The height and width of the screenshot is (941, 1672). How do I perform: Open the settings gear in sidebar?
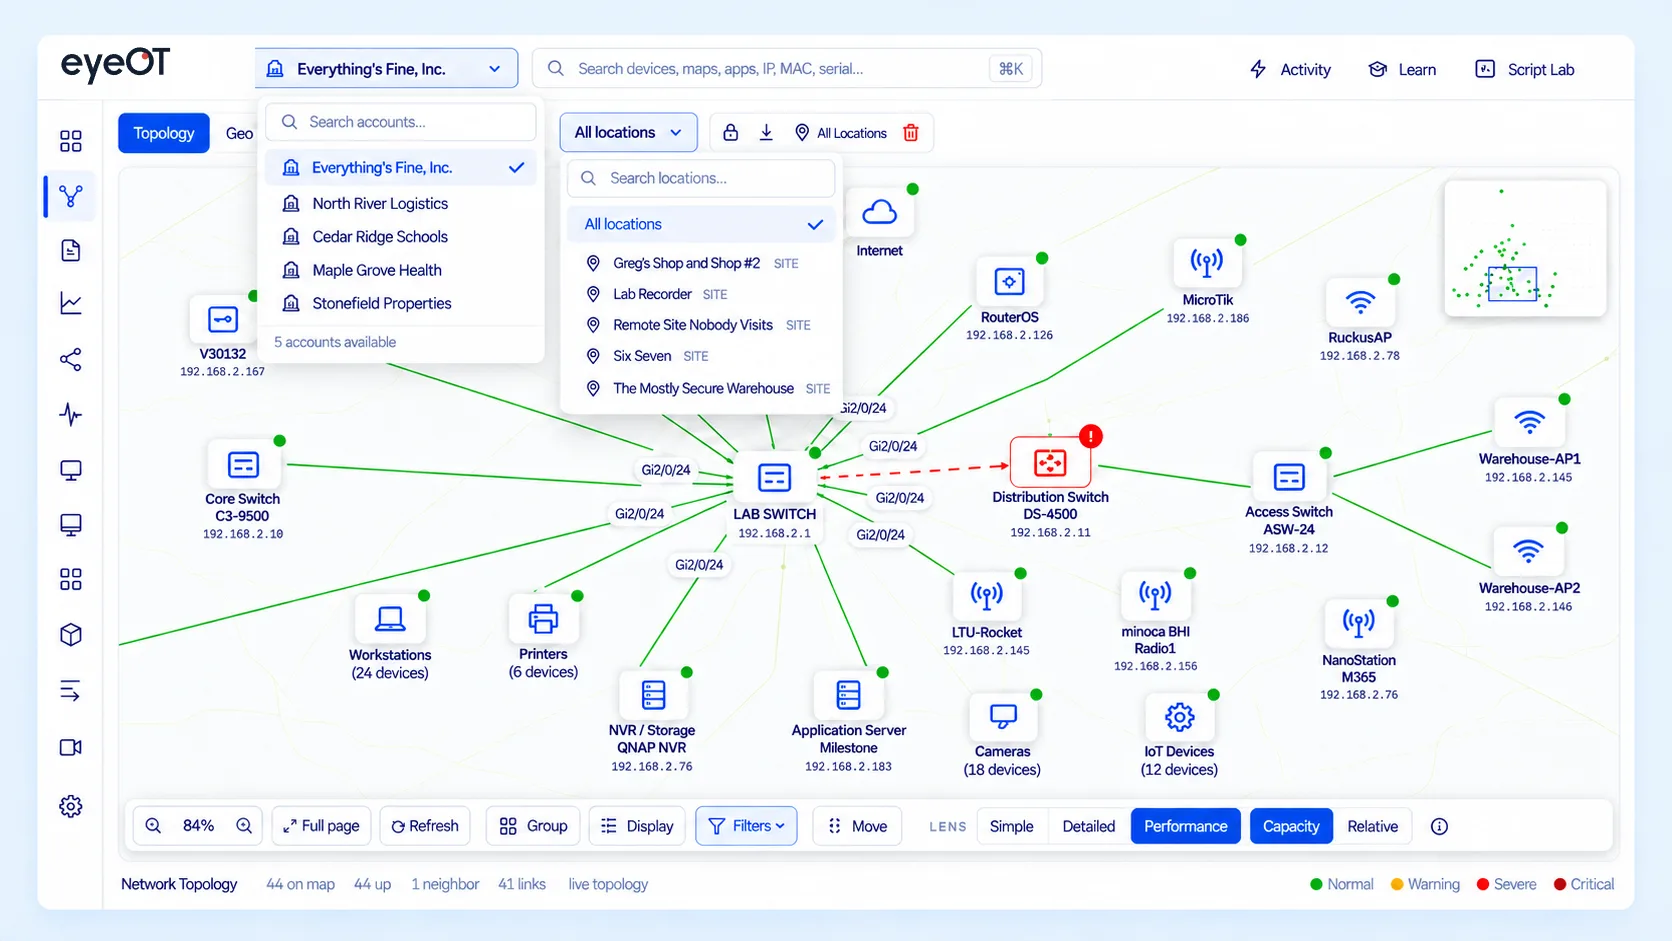click(x=70, y=806)
